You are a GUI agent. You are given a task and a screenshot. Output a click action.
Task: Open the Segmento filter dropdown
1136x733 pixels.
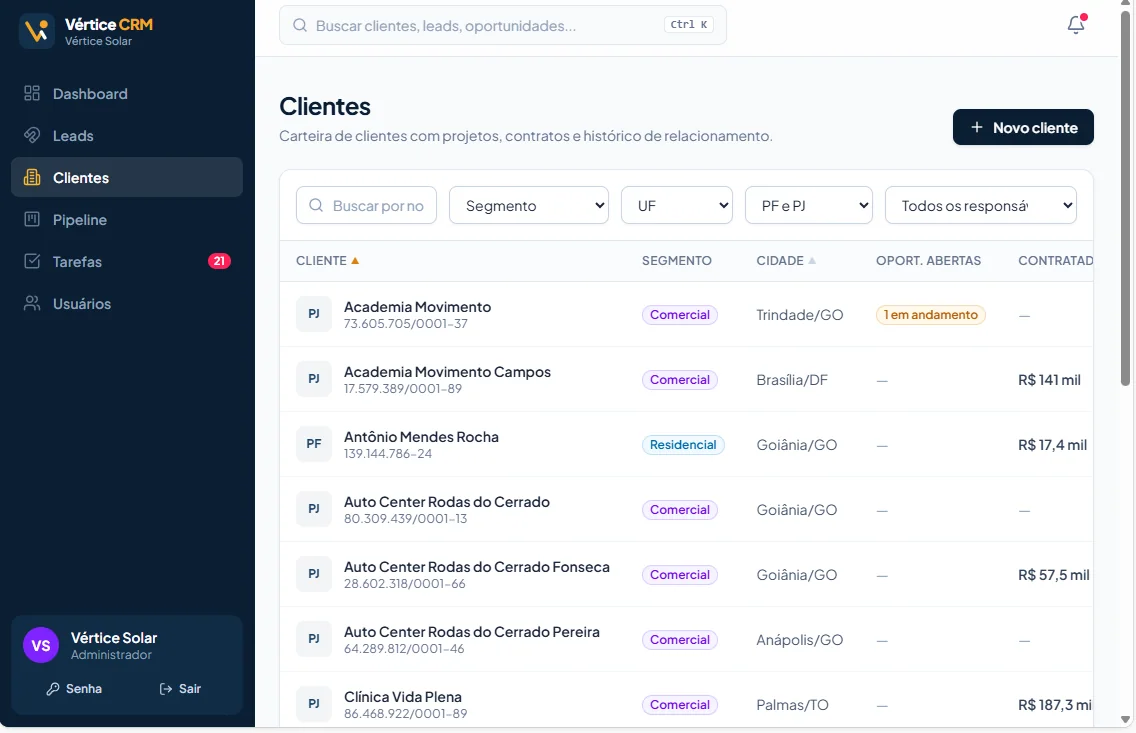(529, 206)
